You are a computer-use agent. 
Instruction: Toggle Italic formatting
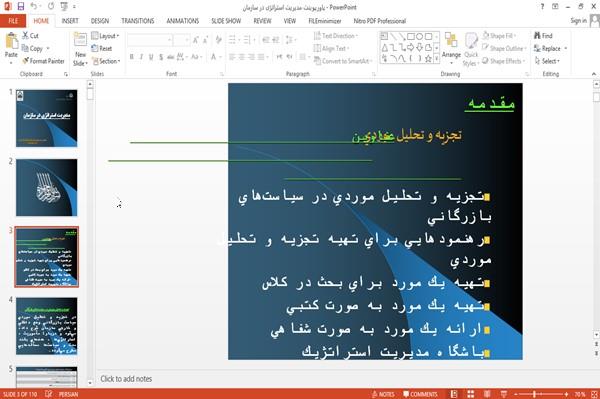pyautogui.click(x=141, y=57)
